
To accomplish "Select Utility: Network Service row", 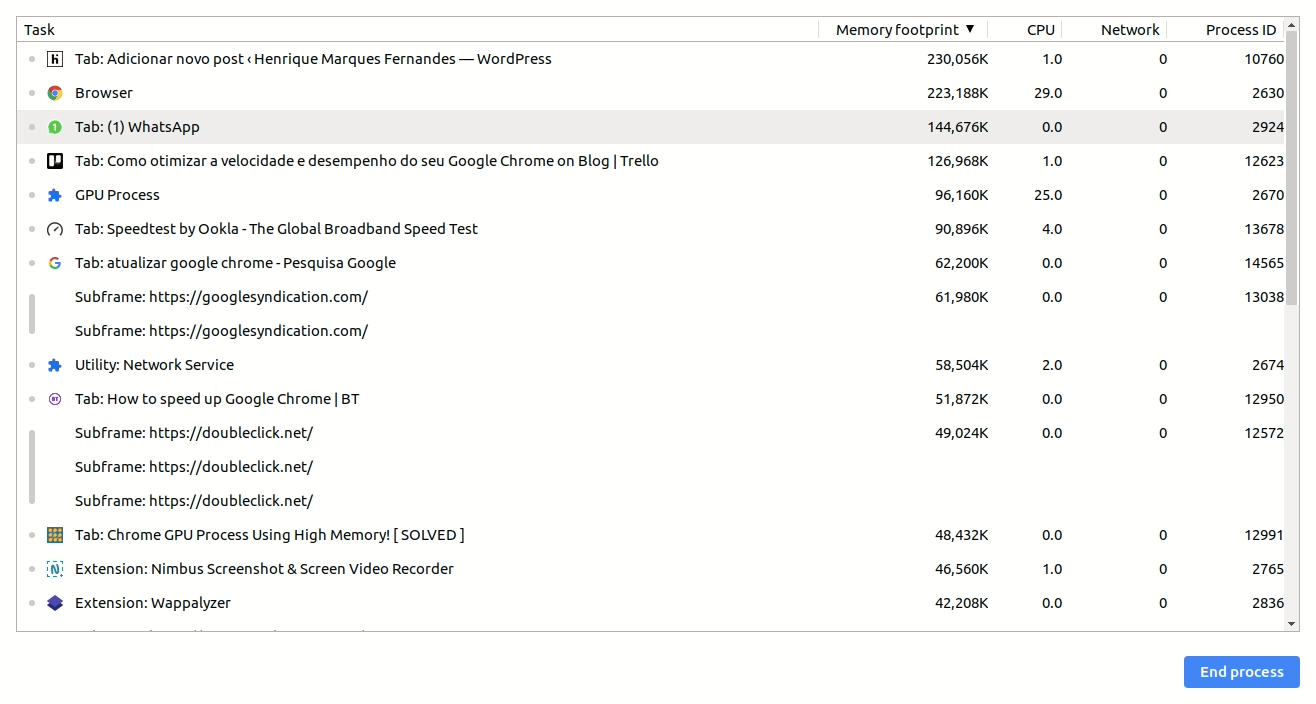I will [x=651, y=365].
